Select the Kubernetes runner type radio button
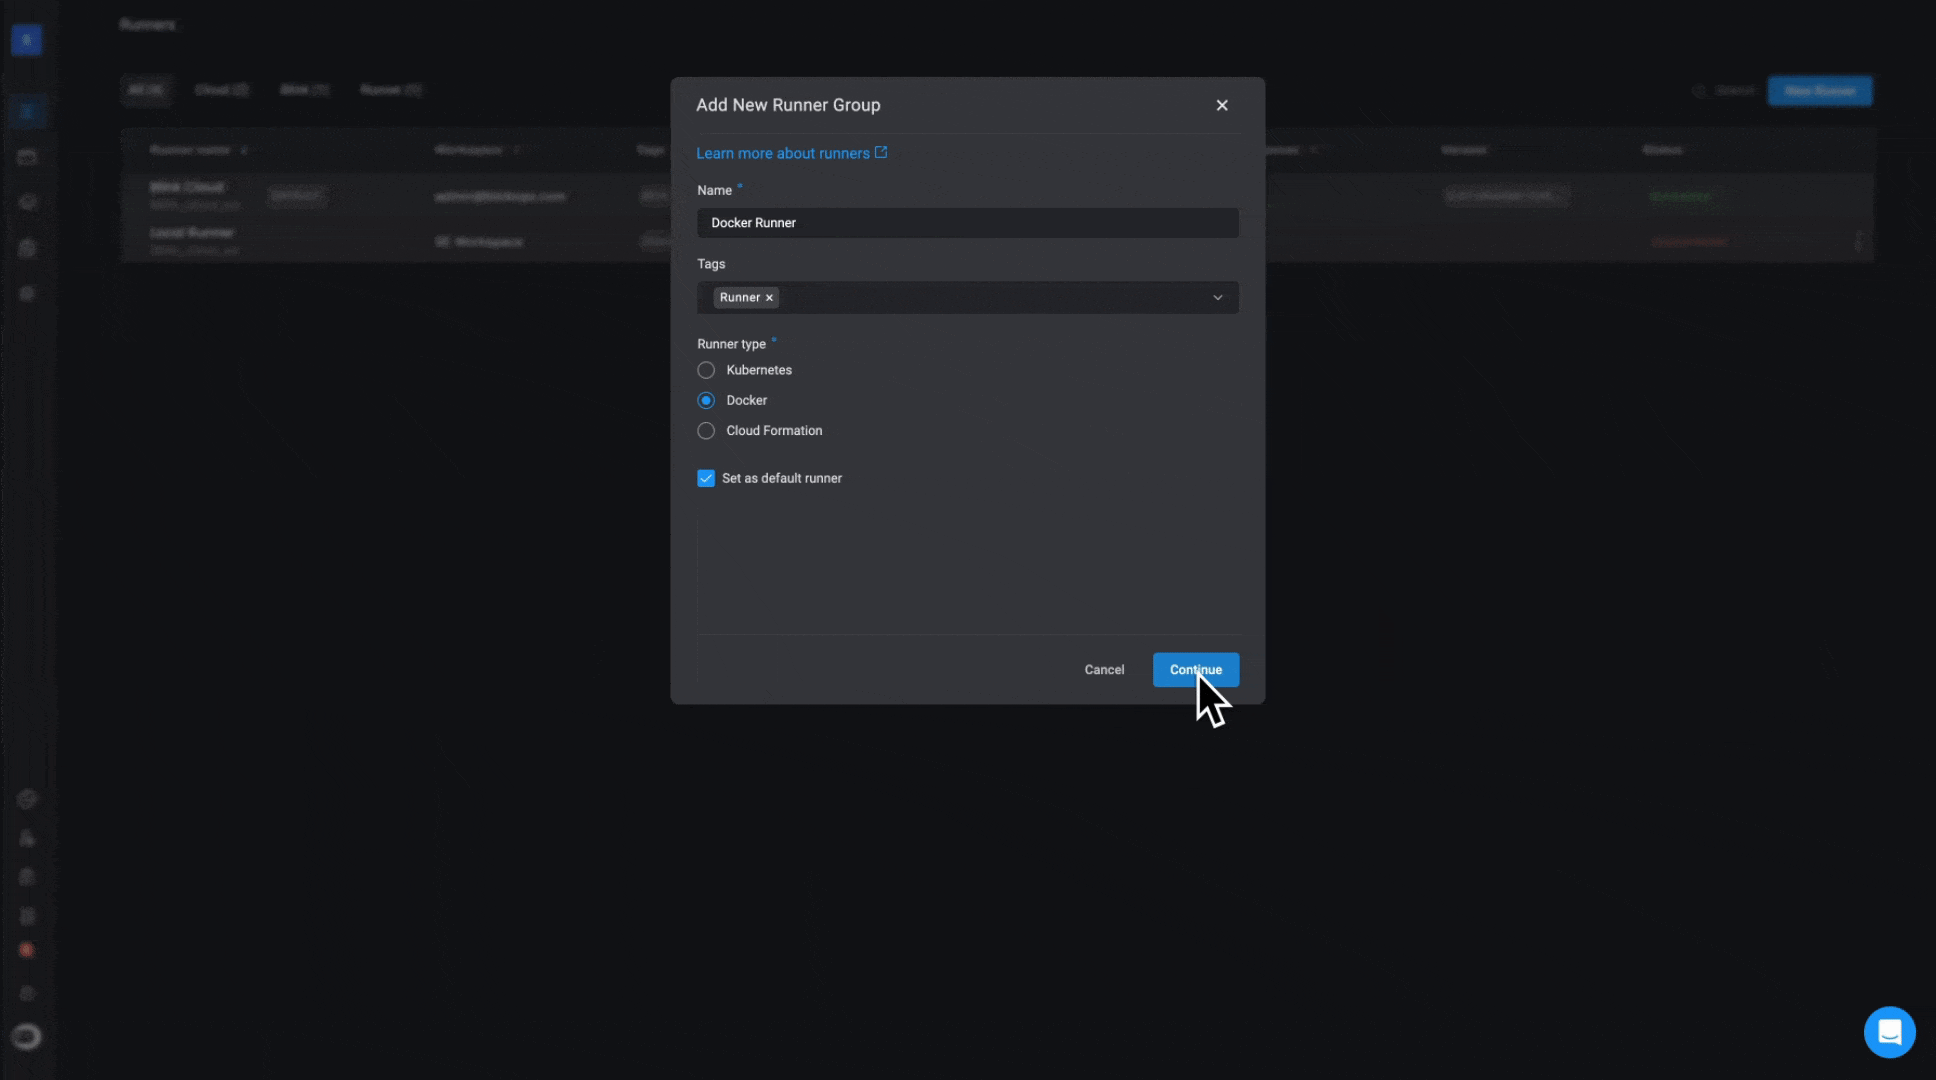This screenshot has width=1936, height=1080. pos(705,370)
